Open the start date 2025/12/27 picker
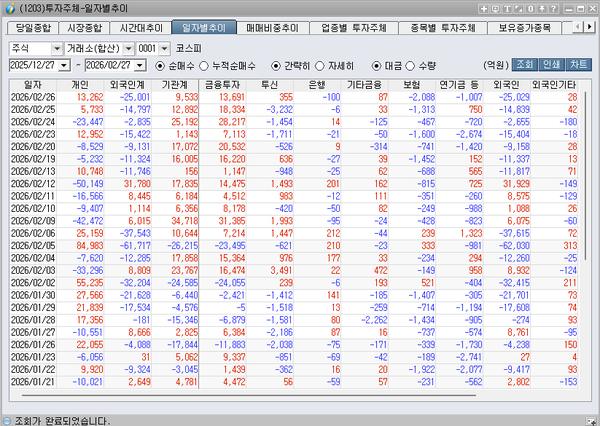The image size is (600, 426). pos(64,65)
